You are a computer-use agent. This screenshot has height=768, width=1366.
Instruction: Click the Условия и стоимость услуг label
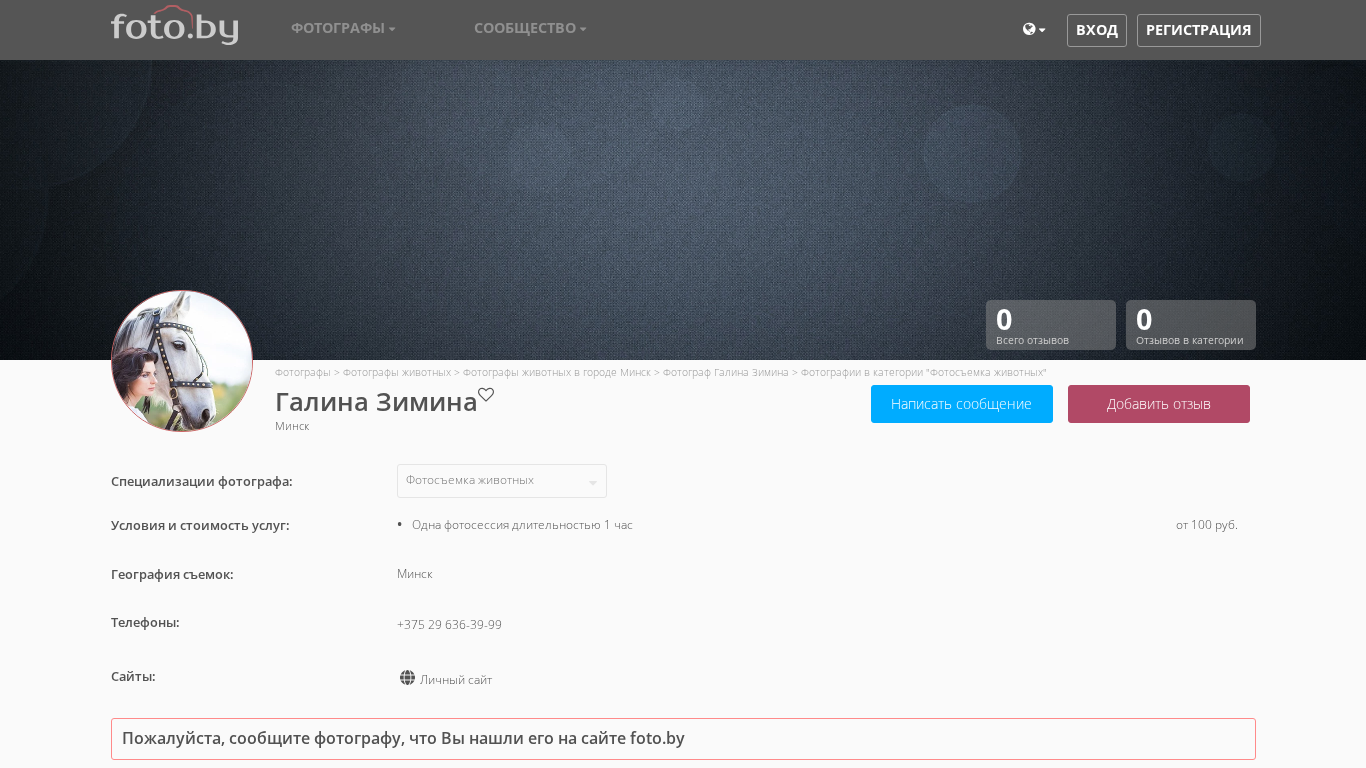click(x=200, y=525)
